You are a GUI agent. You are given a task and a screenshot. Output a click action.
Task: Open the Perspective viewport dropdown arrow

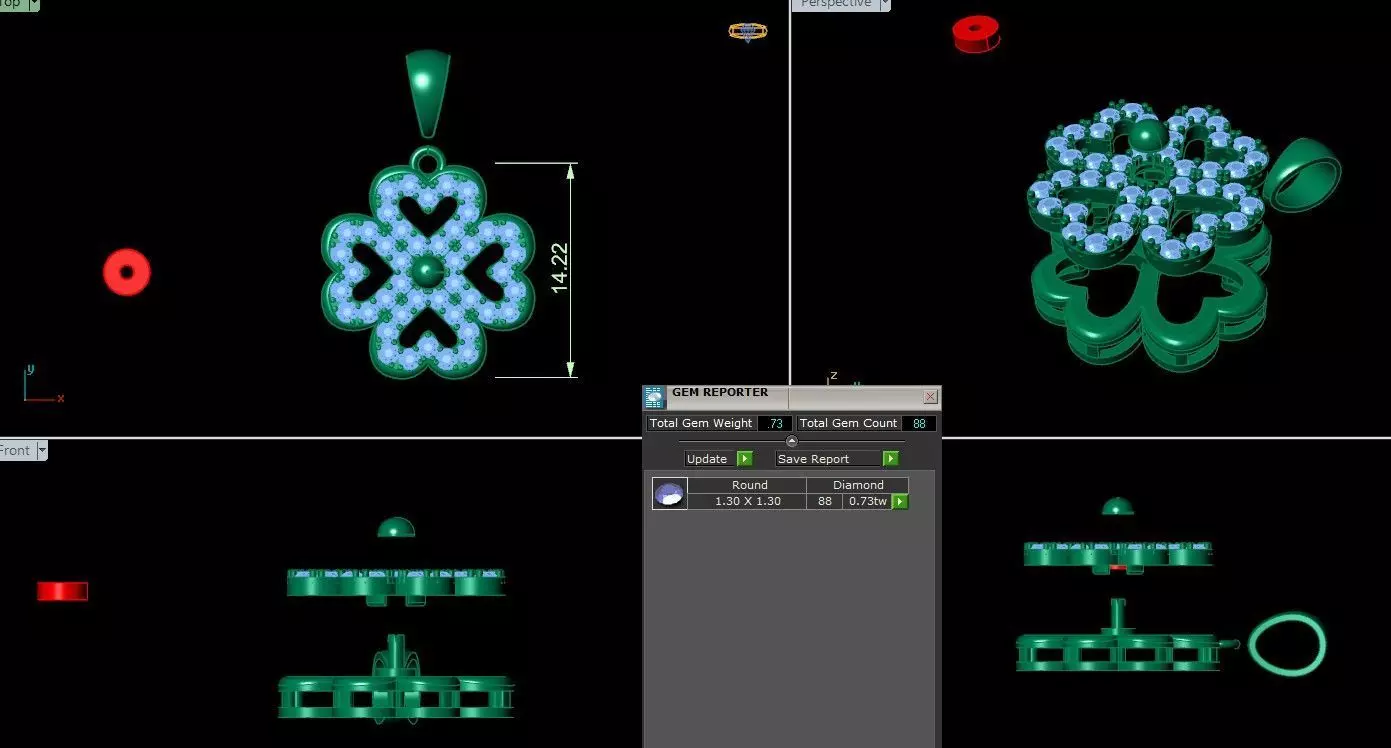coord(884,4)
